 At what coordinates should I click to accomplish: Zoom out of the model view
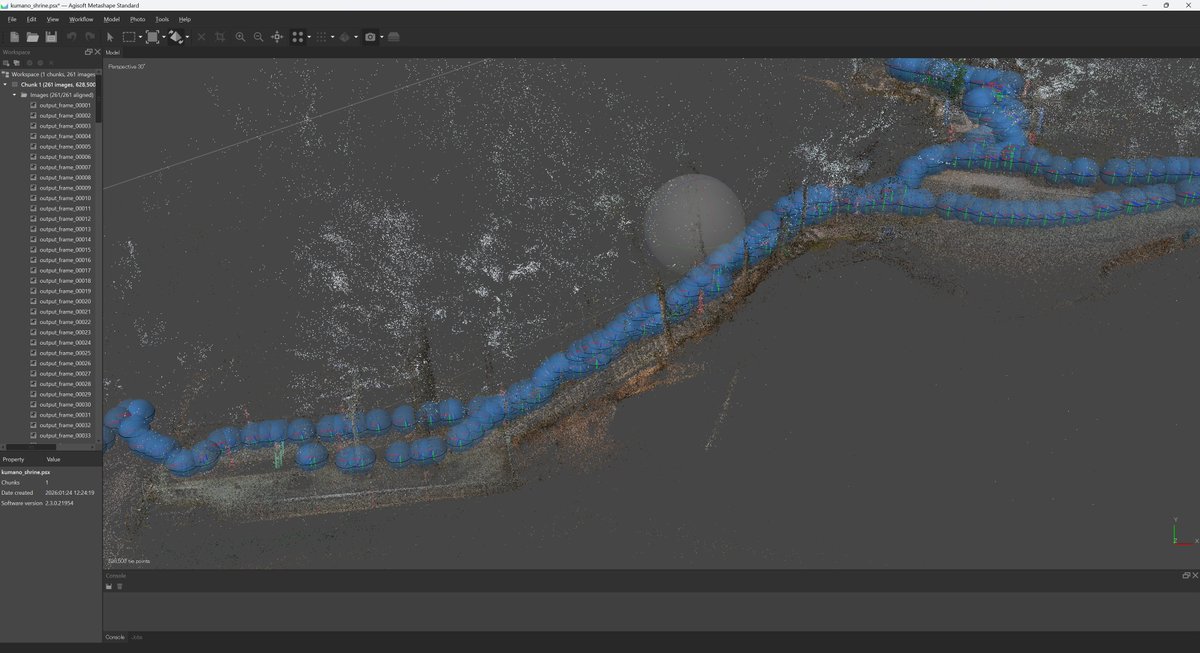[x=258, y=37]
